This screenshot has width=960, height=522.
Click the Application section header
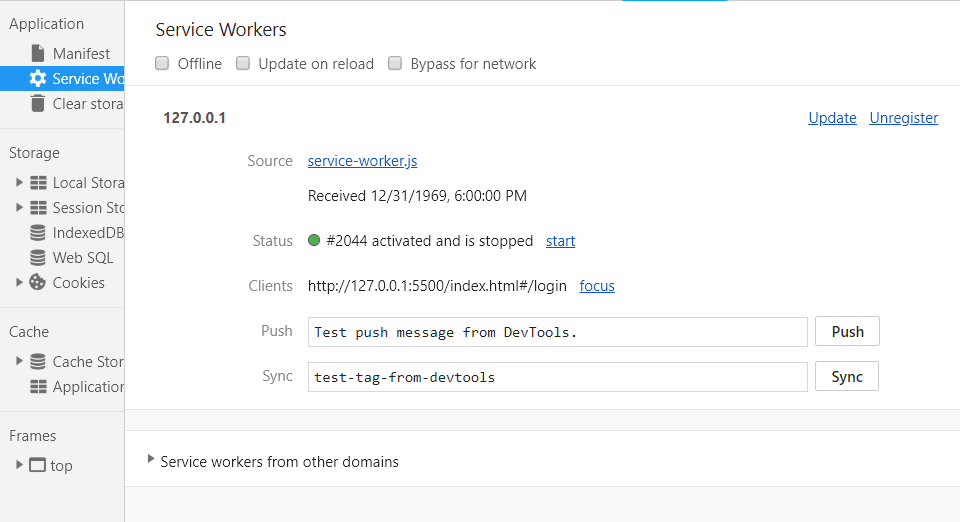coord(47,24)
